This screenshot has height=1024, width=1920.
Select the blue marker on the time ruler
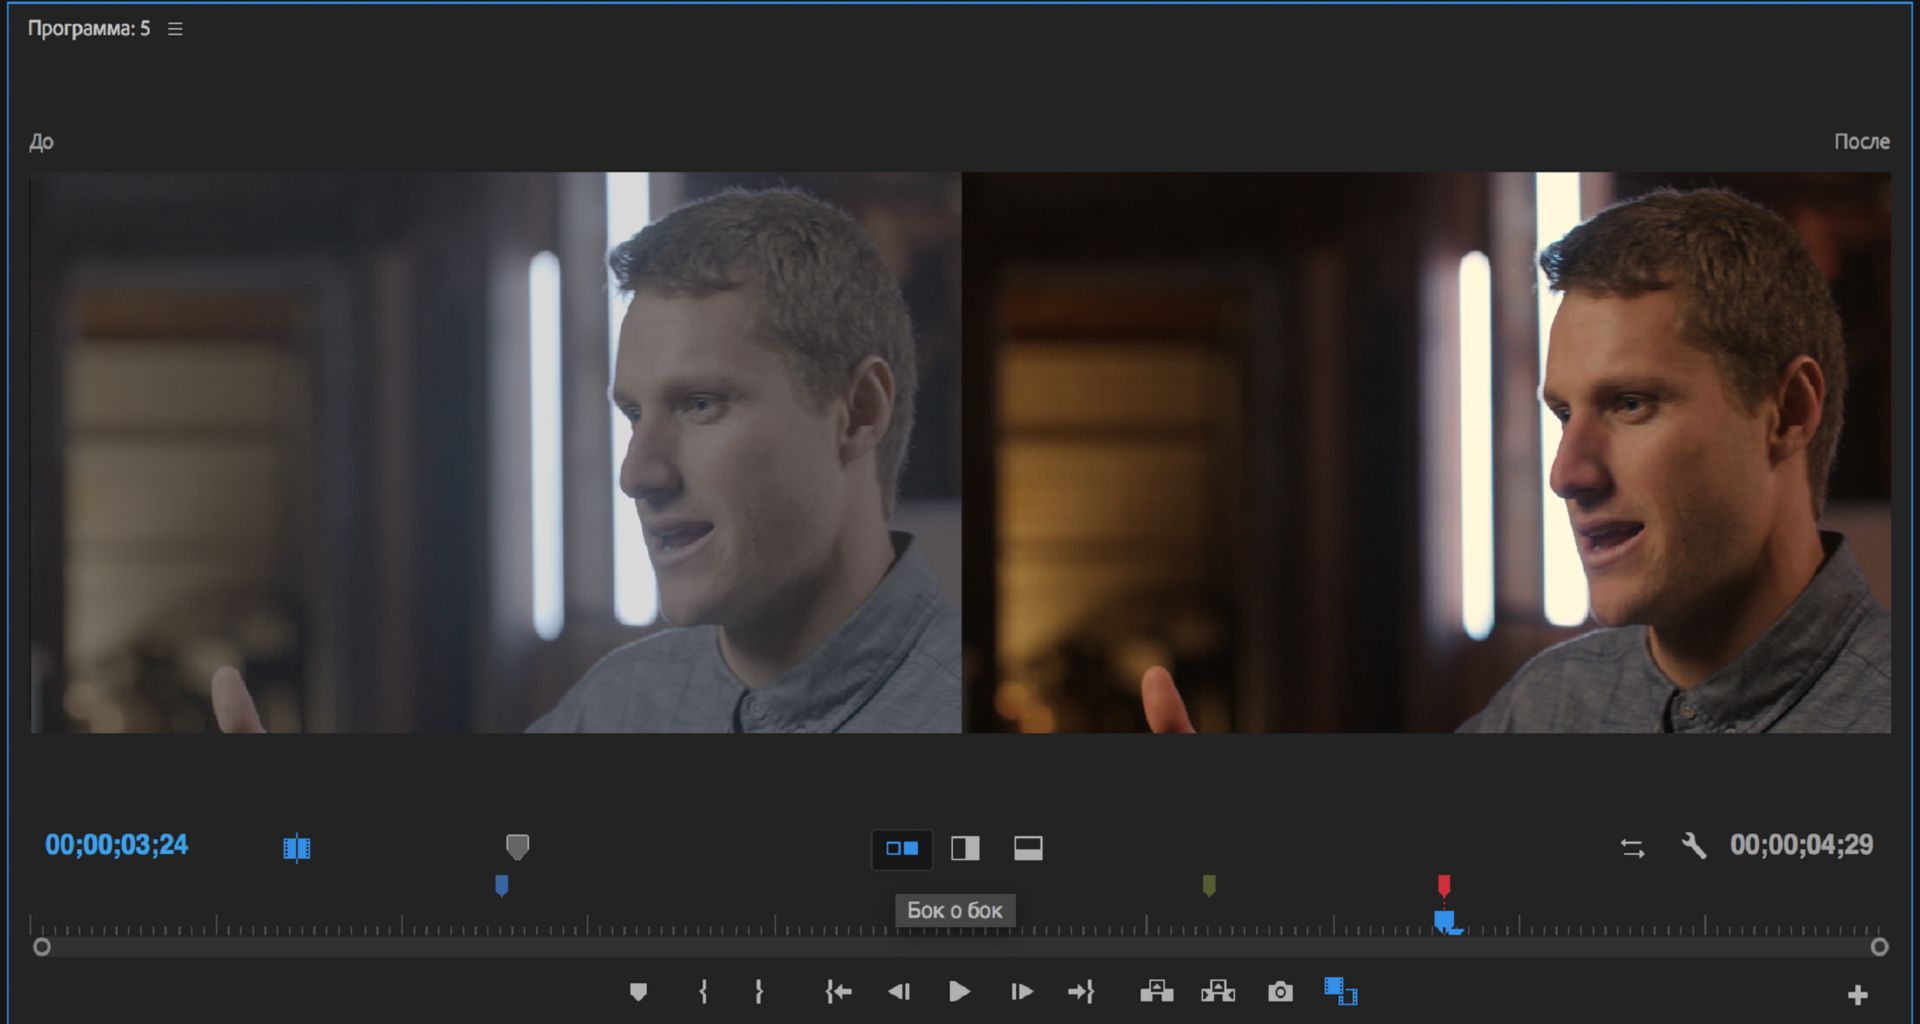502,885
